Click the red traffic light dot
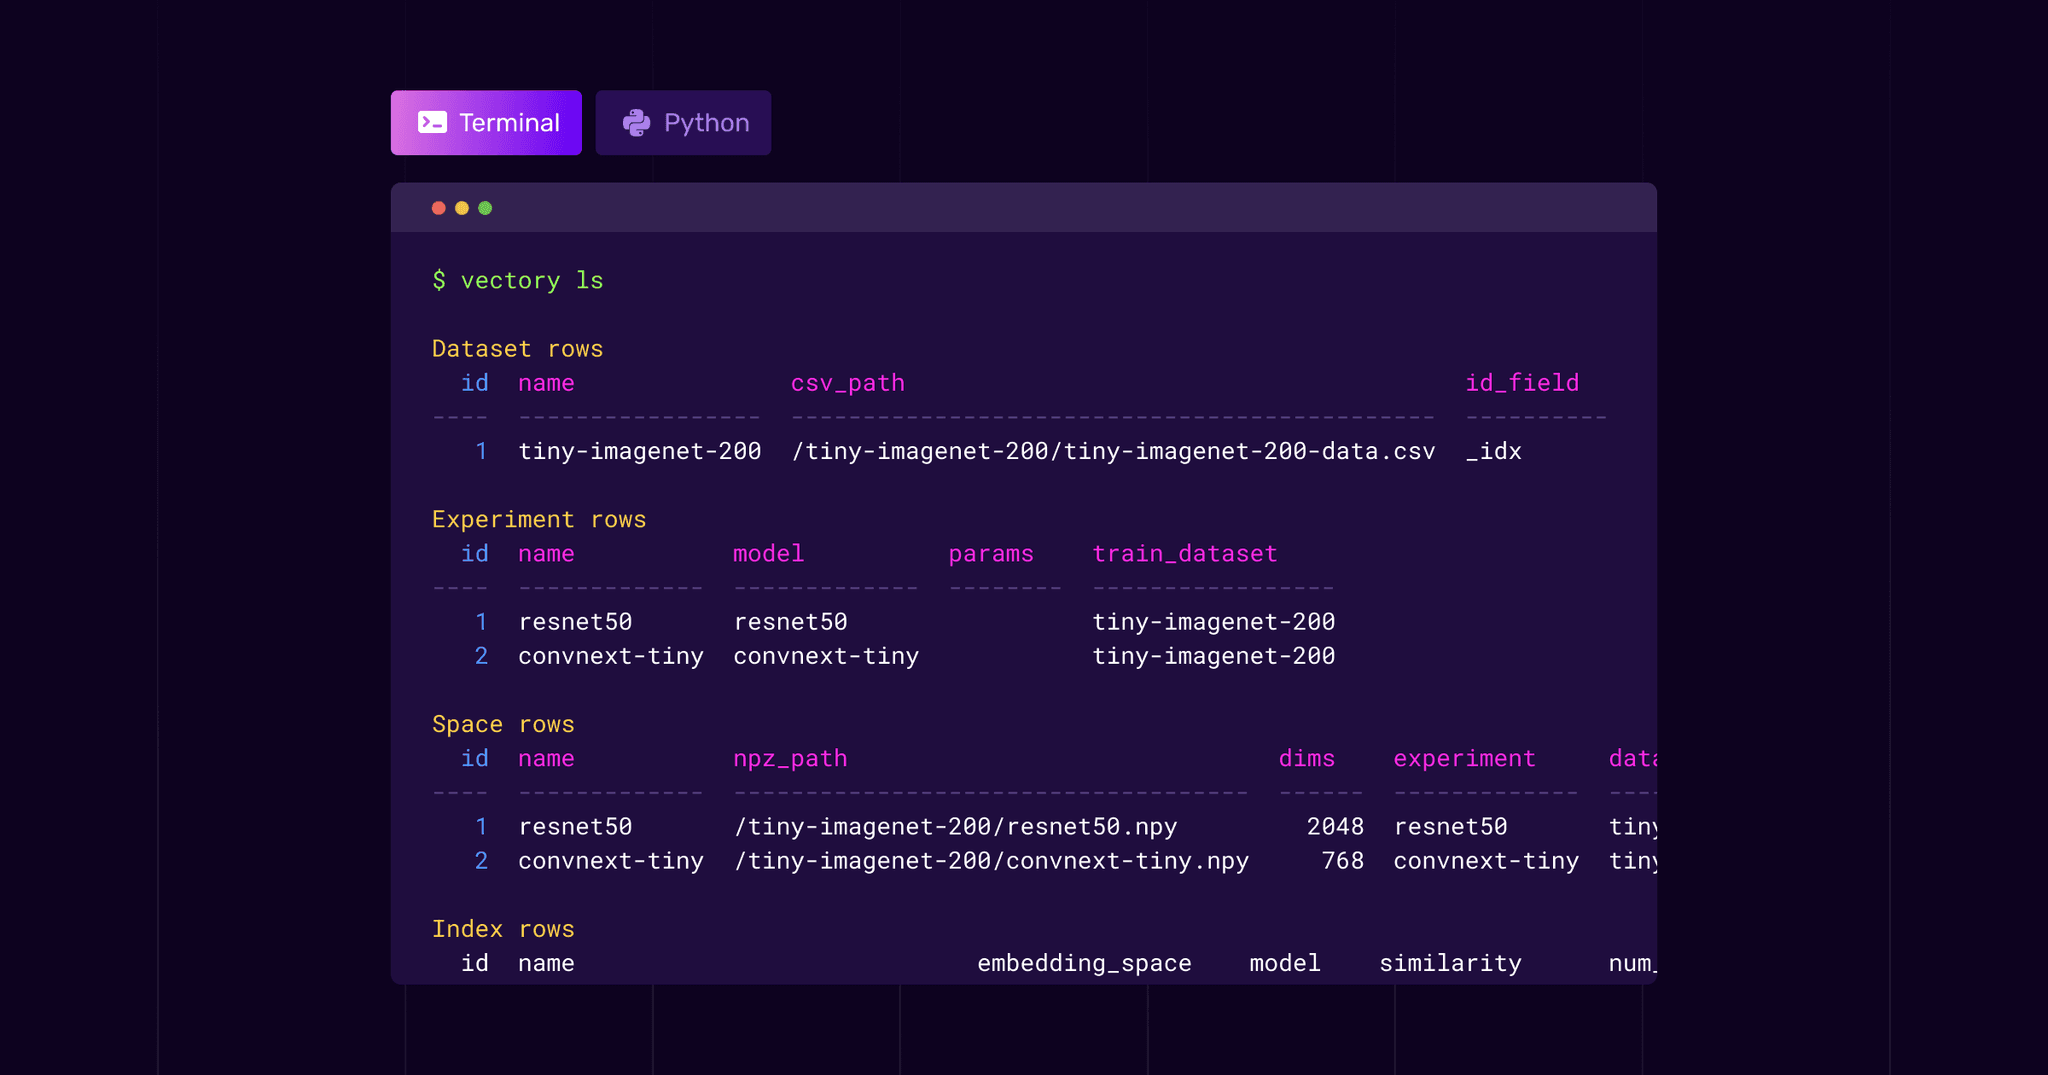The height and width of the screenshot is (1075, 2048). click(439, 207)
